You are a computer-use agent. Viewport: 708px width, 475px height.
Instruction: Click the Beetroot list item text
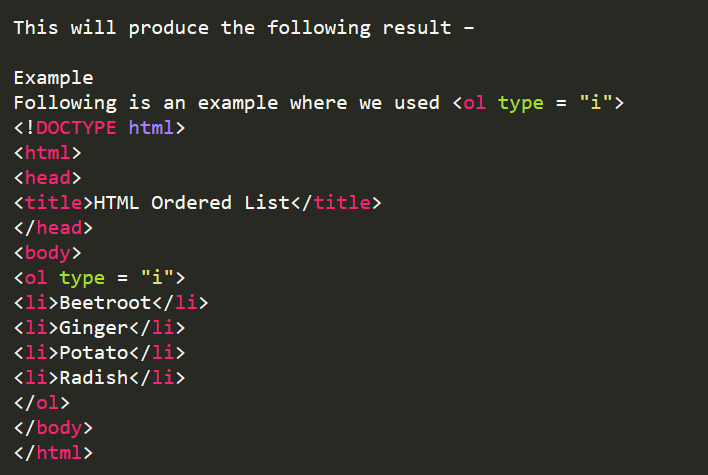[x=105, y=303]
